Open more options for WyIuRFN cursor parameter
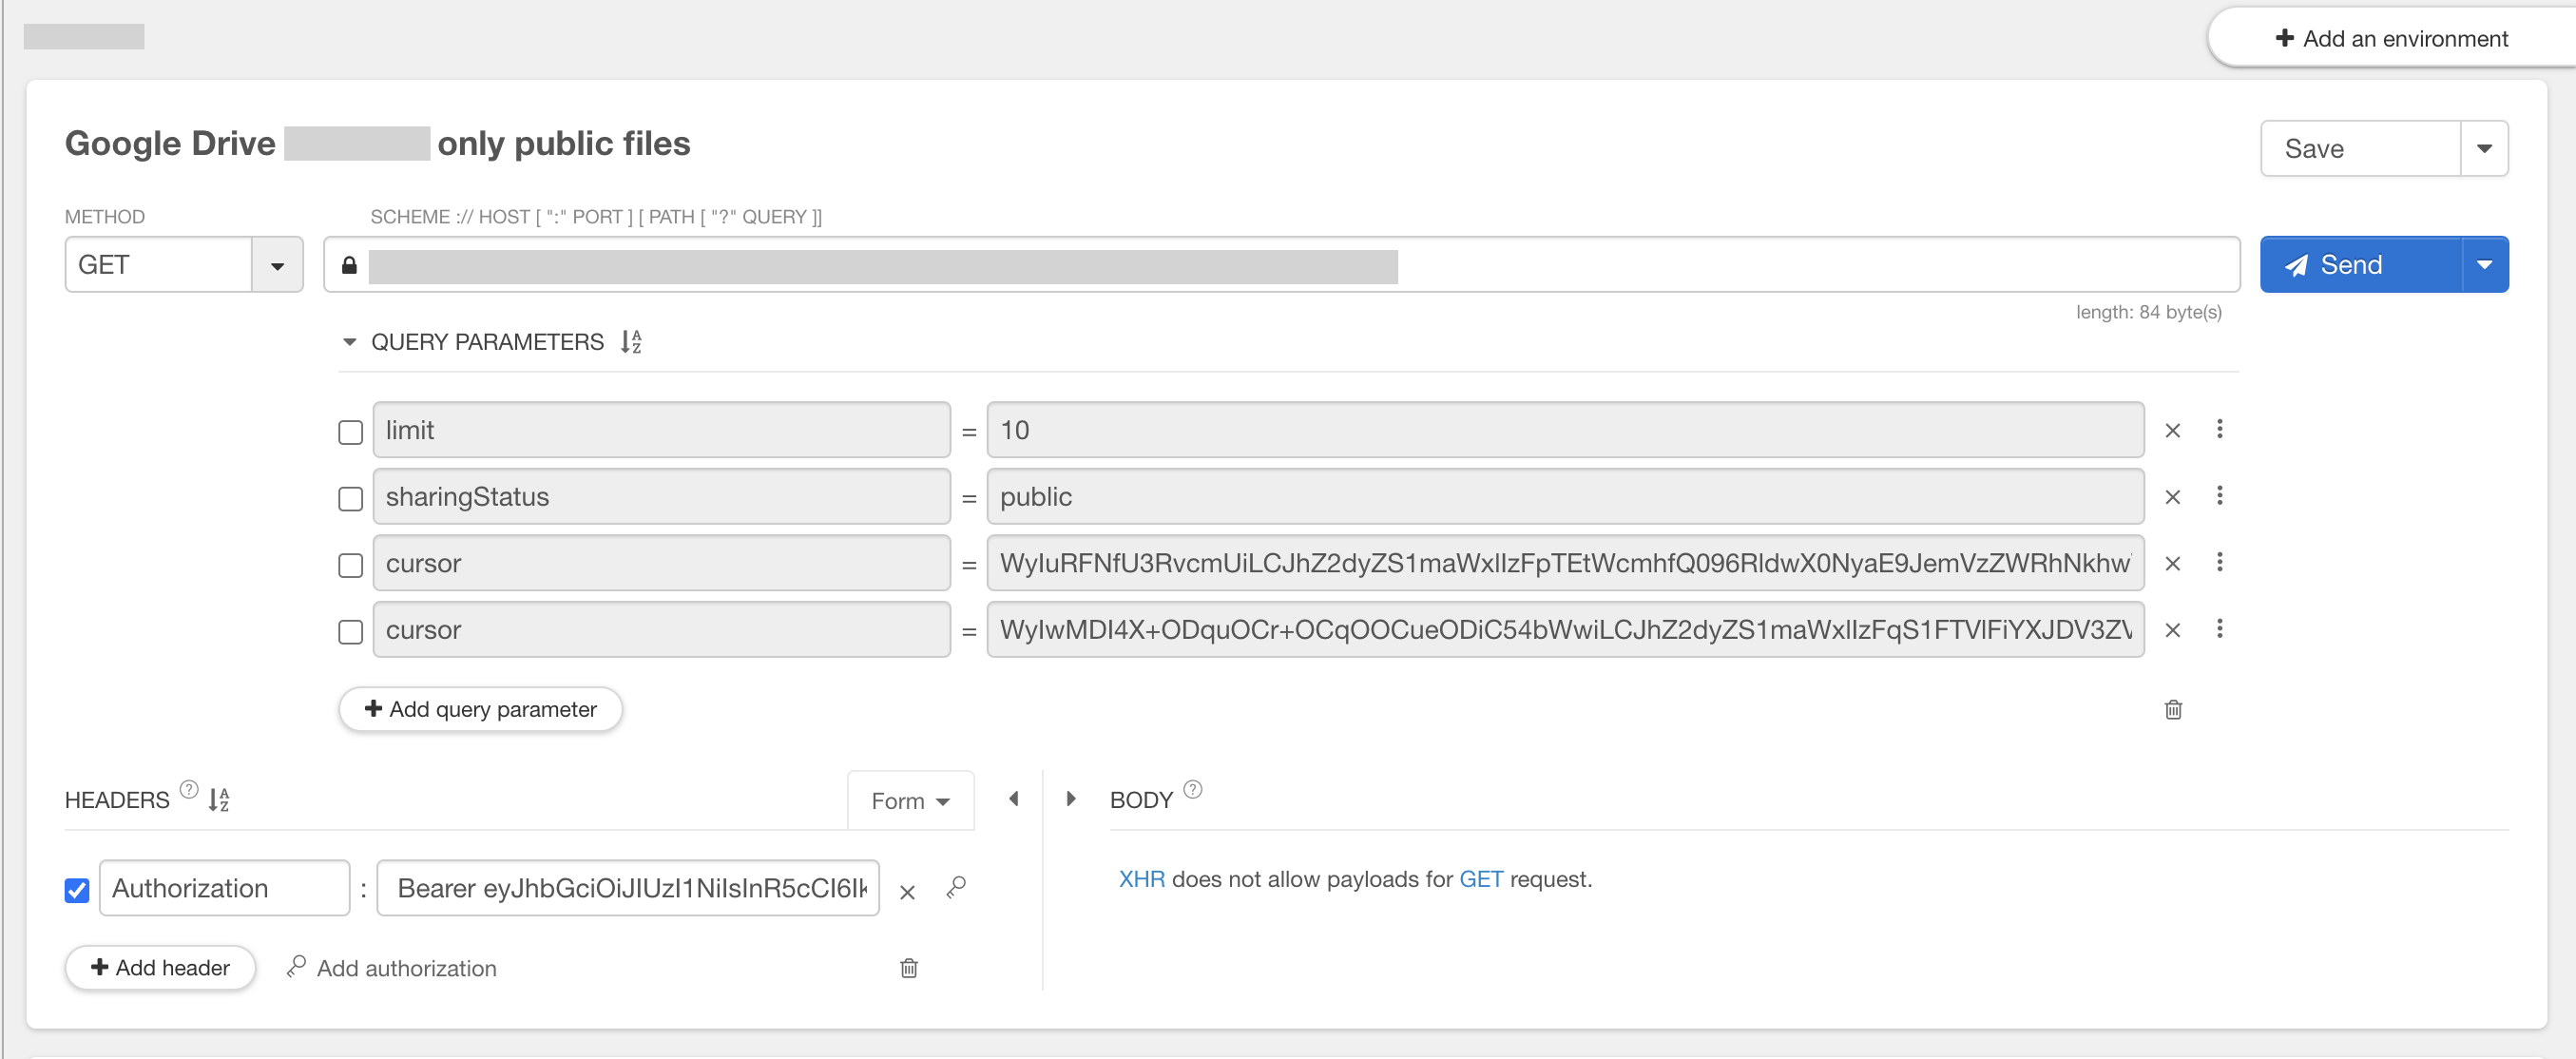 [2219, 562]
